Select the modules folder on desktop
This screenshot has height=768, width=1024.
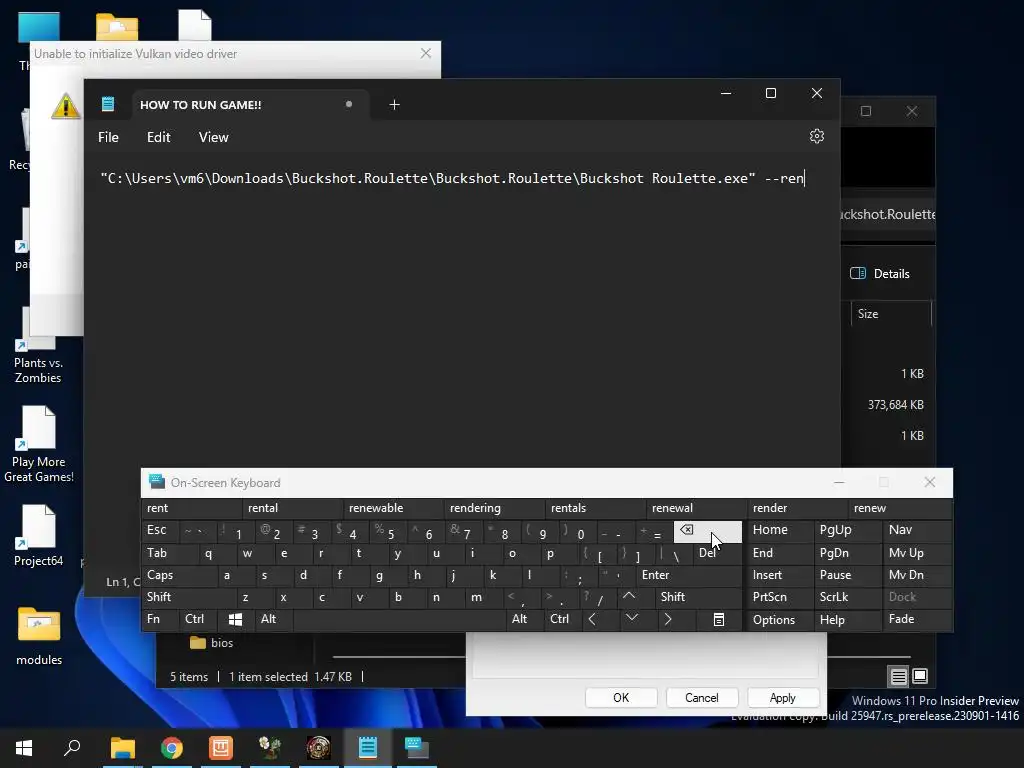(x=39, y=635)
